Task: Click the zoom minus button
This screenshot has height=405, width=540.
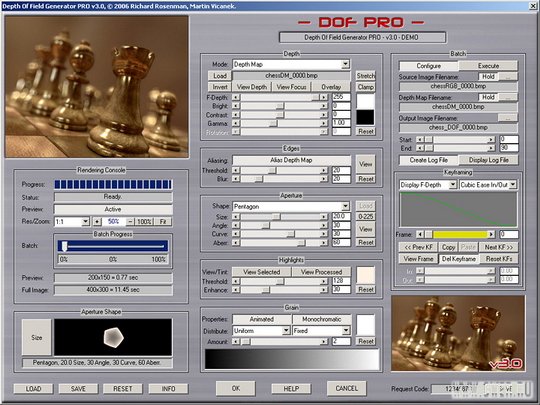Action: pos(130,221)
